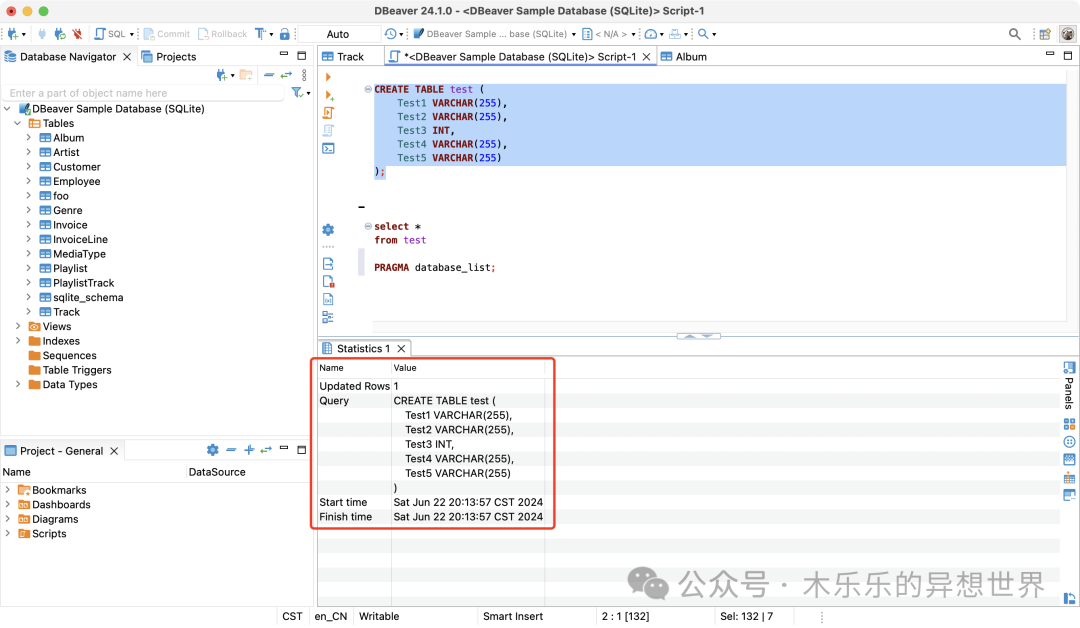Select the Genre table
This screenshot has height=628, width=1080.
point(68,210)
